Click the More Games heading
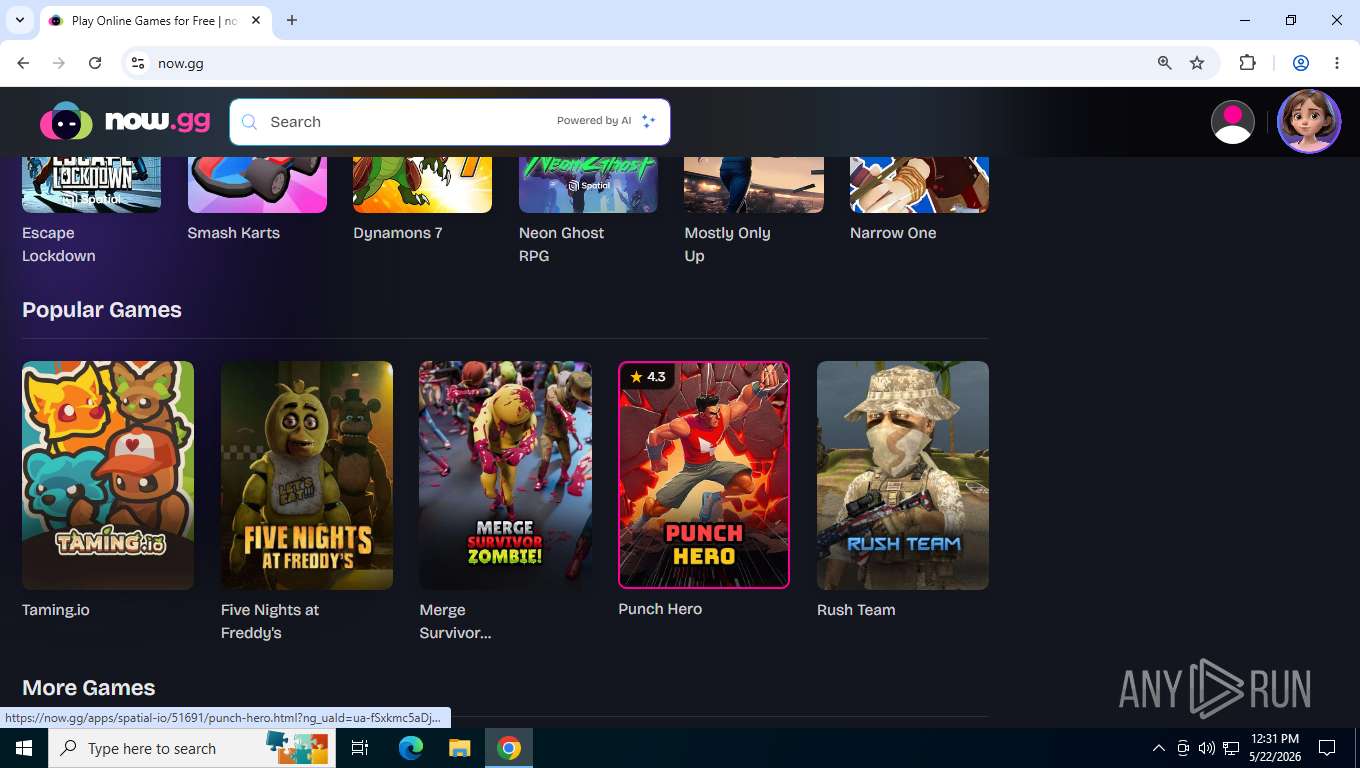This screenshot has height=768, width=1360. pyautogui.click(x=89, y=688)
